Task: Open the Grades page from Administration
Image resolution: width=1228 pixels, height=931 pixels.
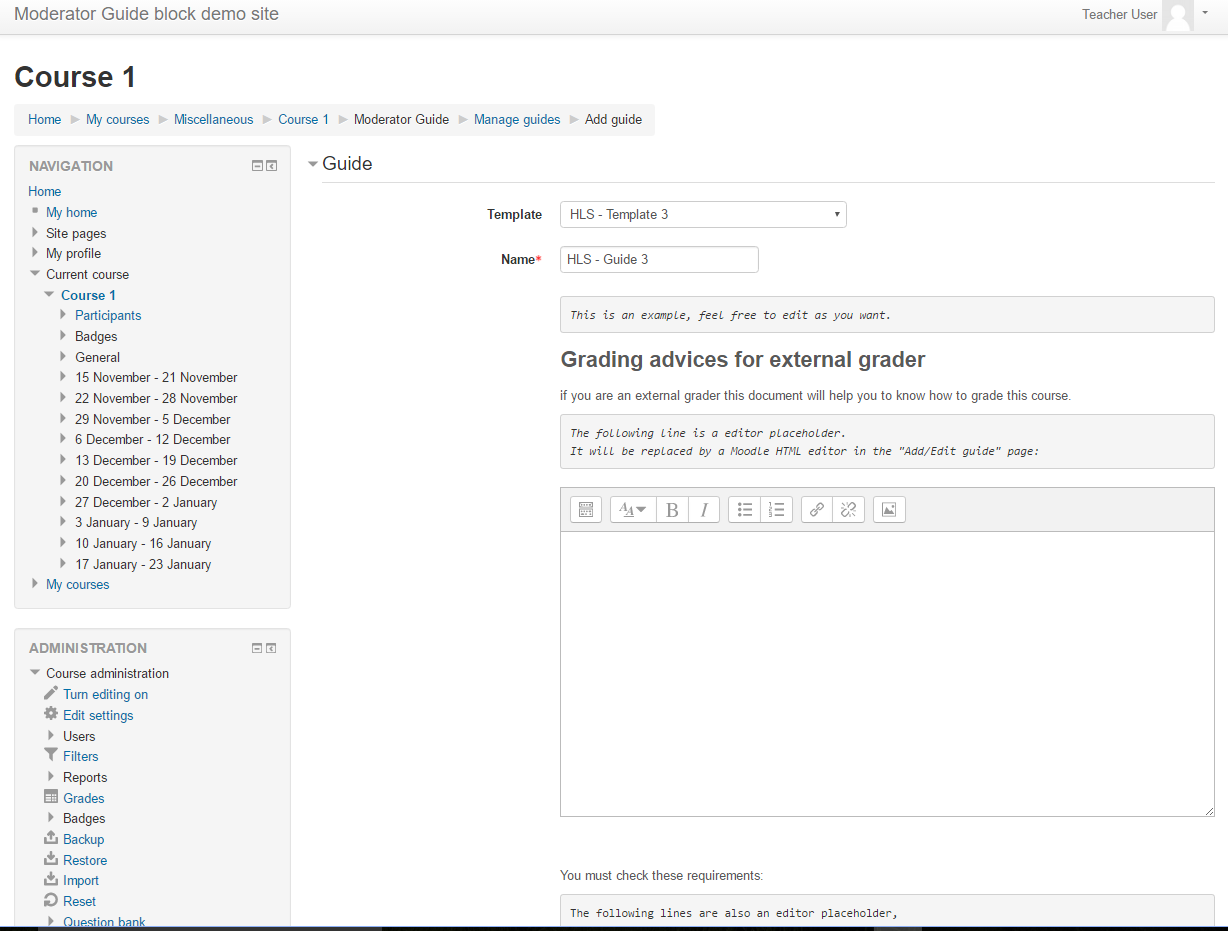Action: point(84,797)
